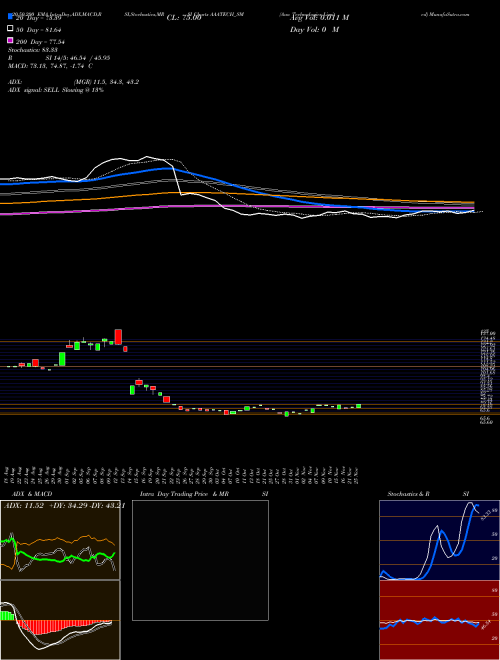Click the tall green candlestick before the gap
Viewport: 500px width, 660px height.
pyautogui.click(x=62, y=359)
